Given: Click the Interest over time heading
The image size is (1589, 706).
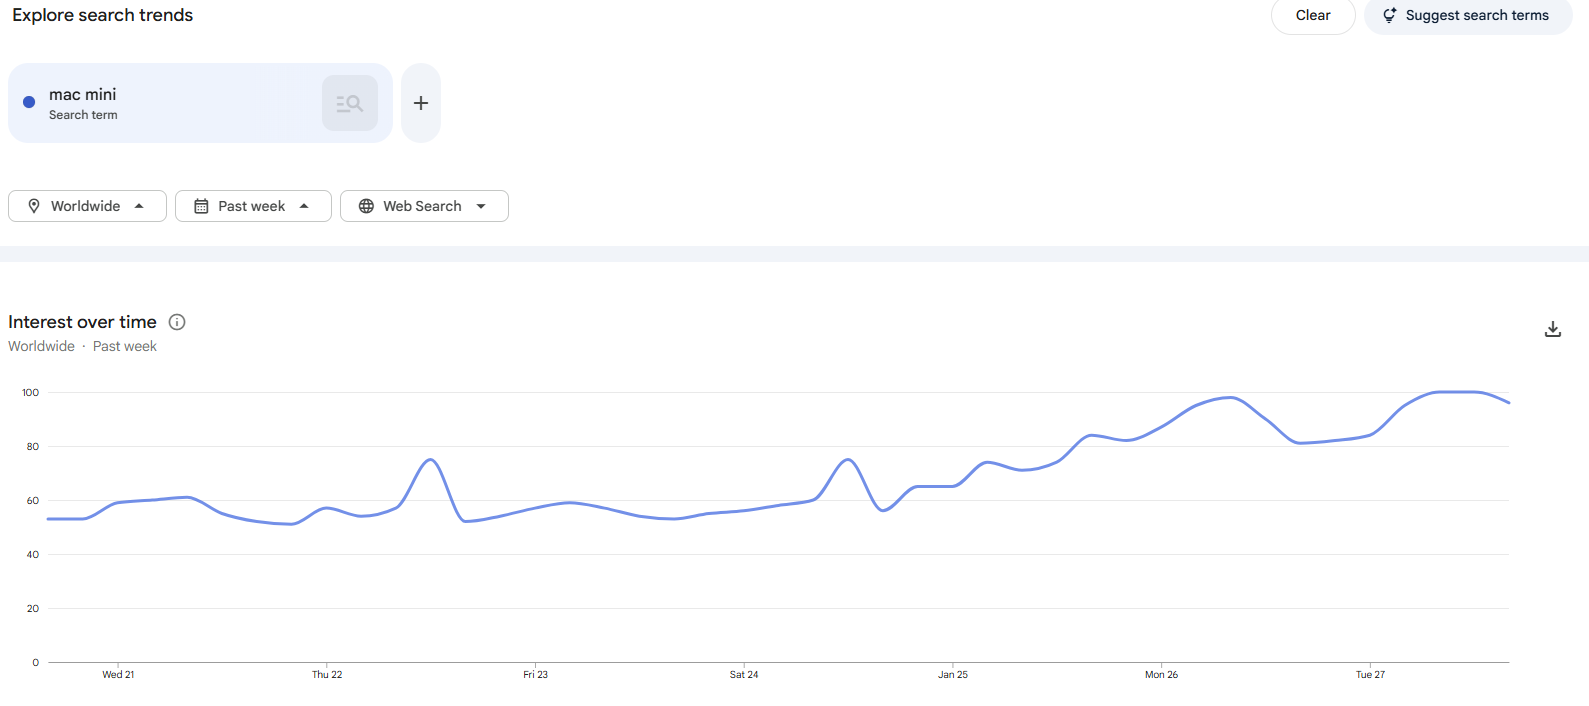Looking at the screenshot, I should coord(82,322).
